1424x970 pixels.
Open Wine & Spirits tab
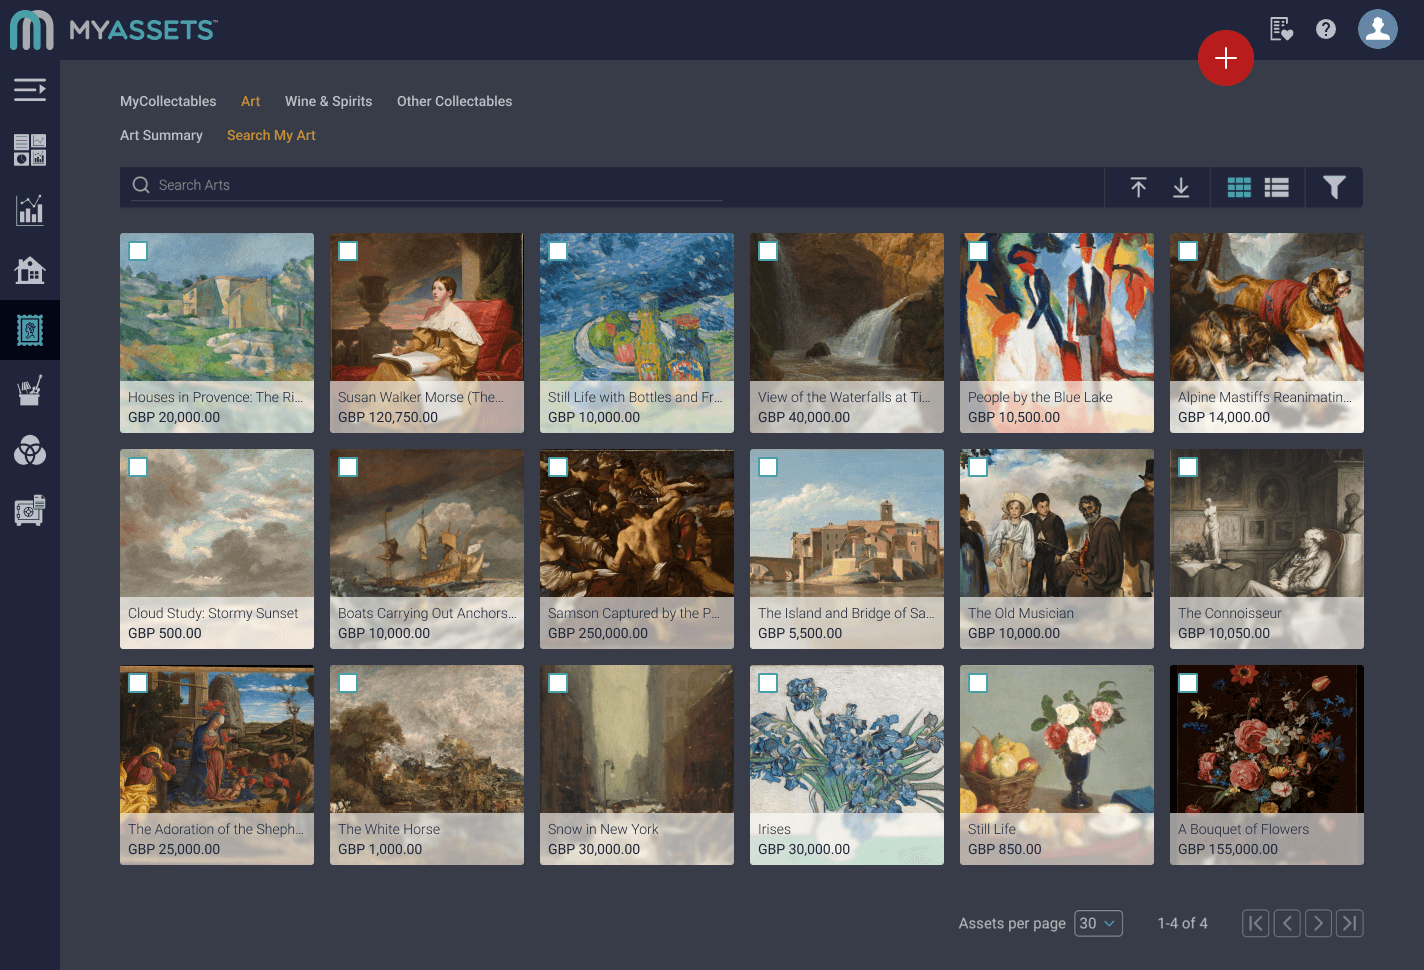coord(328,101)
